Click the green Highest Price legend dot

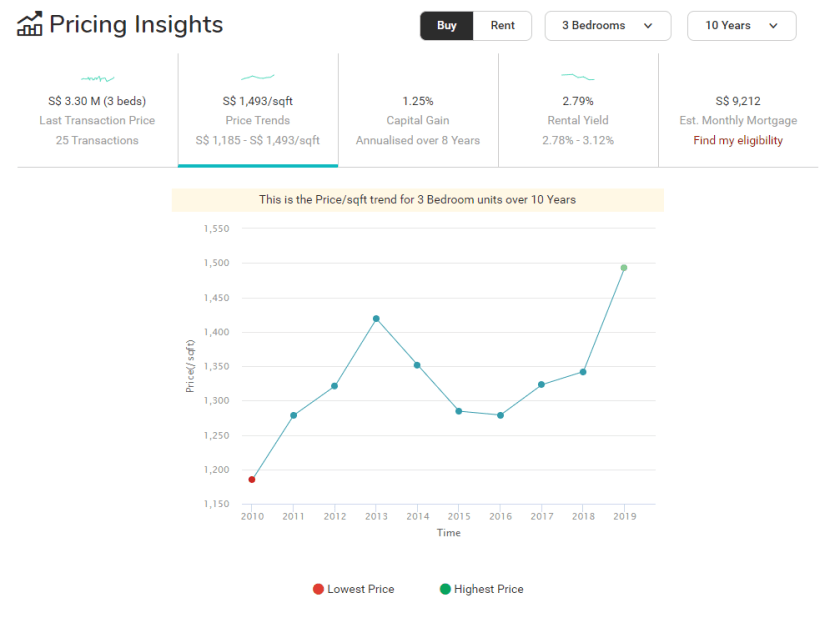click(445, 589)
